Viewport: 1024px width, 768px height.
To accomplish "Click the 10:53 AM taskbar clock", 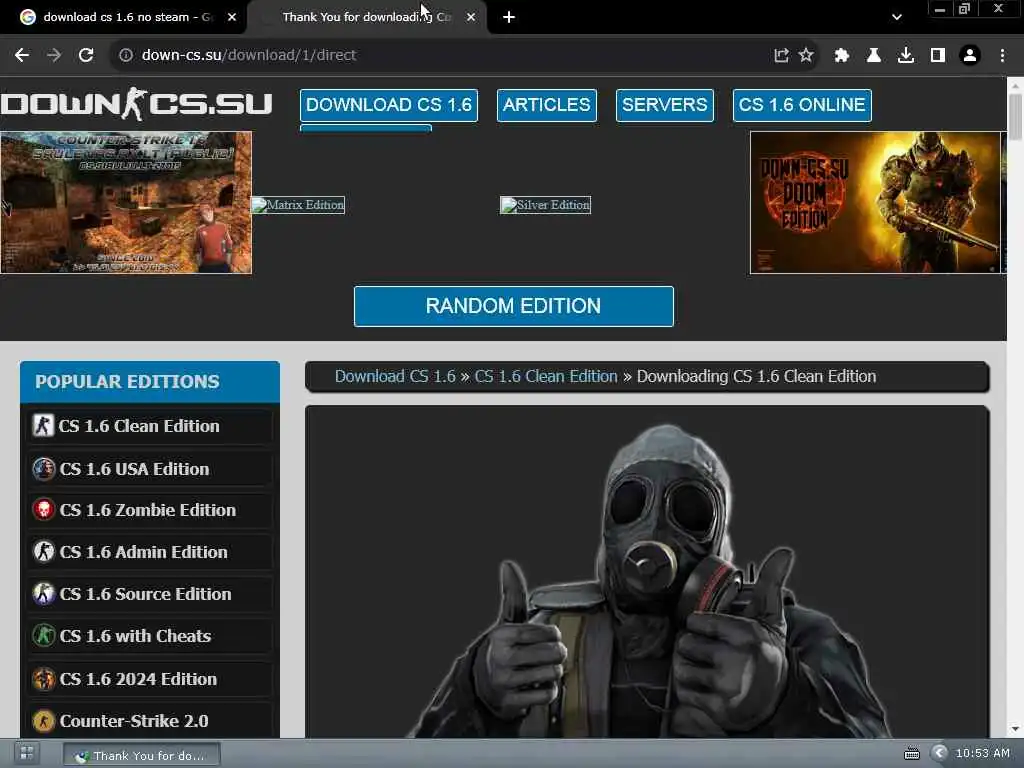I will click(x=982, y=753).
